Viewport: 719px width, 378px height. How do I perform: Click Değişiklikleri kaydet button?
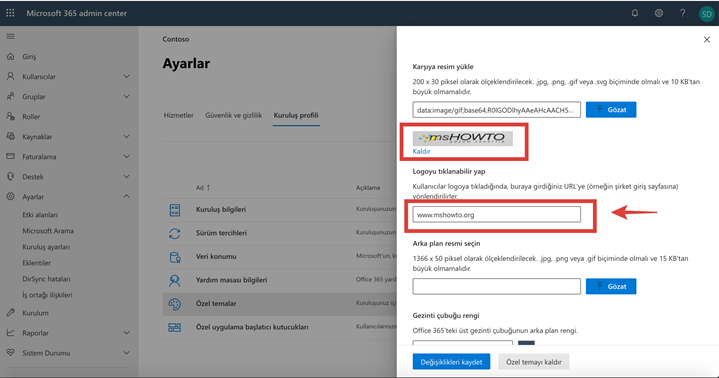[451, 362]
